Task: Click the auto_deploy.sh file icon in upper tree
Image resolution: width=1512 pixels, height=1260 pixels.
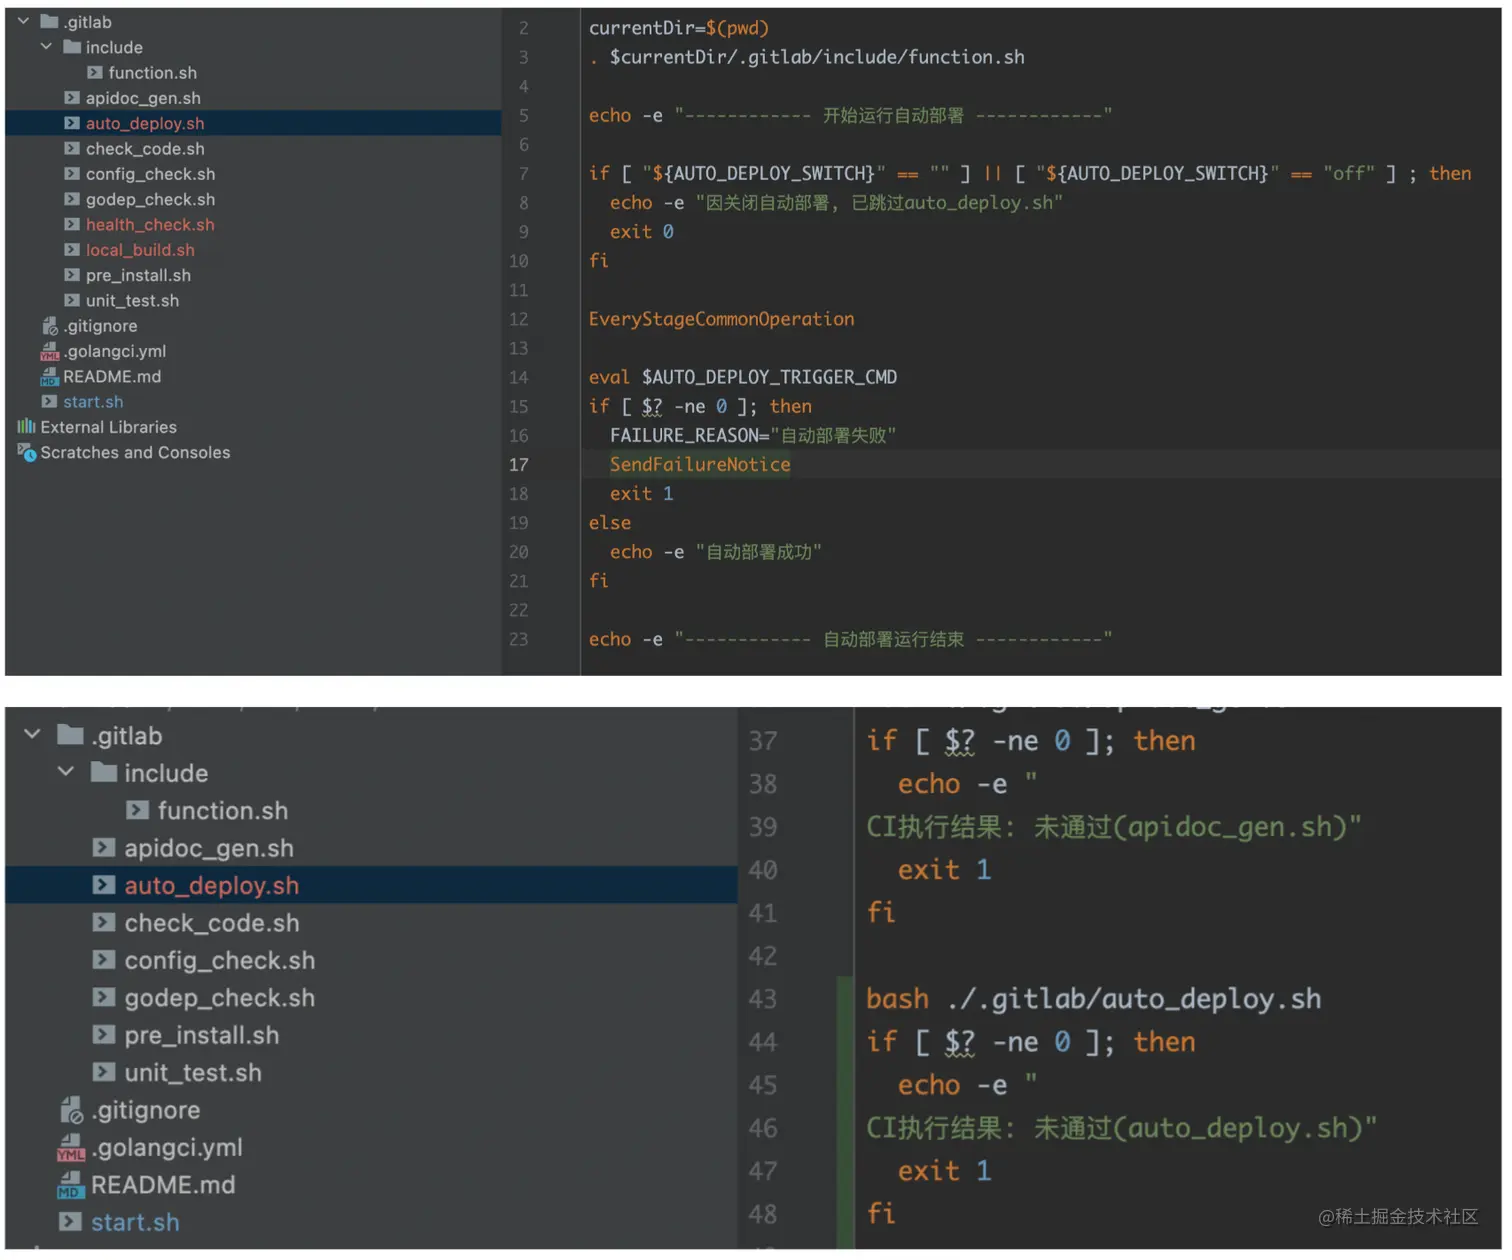Action: tap(72, 123)
